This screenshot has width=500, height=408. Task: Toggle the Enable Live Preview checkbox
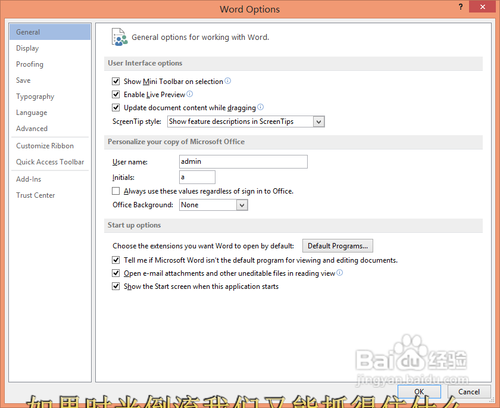pos(116,94)
